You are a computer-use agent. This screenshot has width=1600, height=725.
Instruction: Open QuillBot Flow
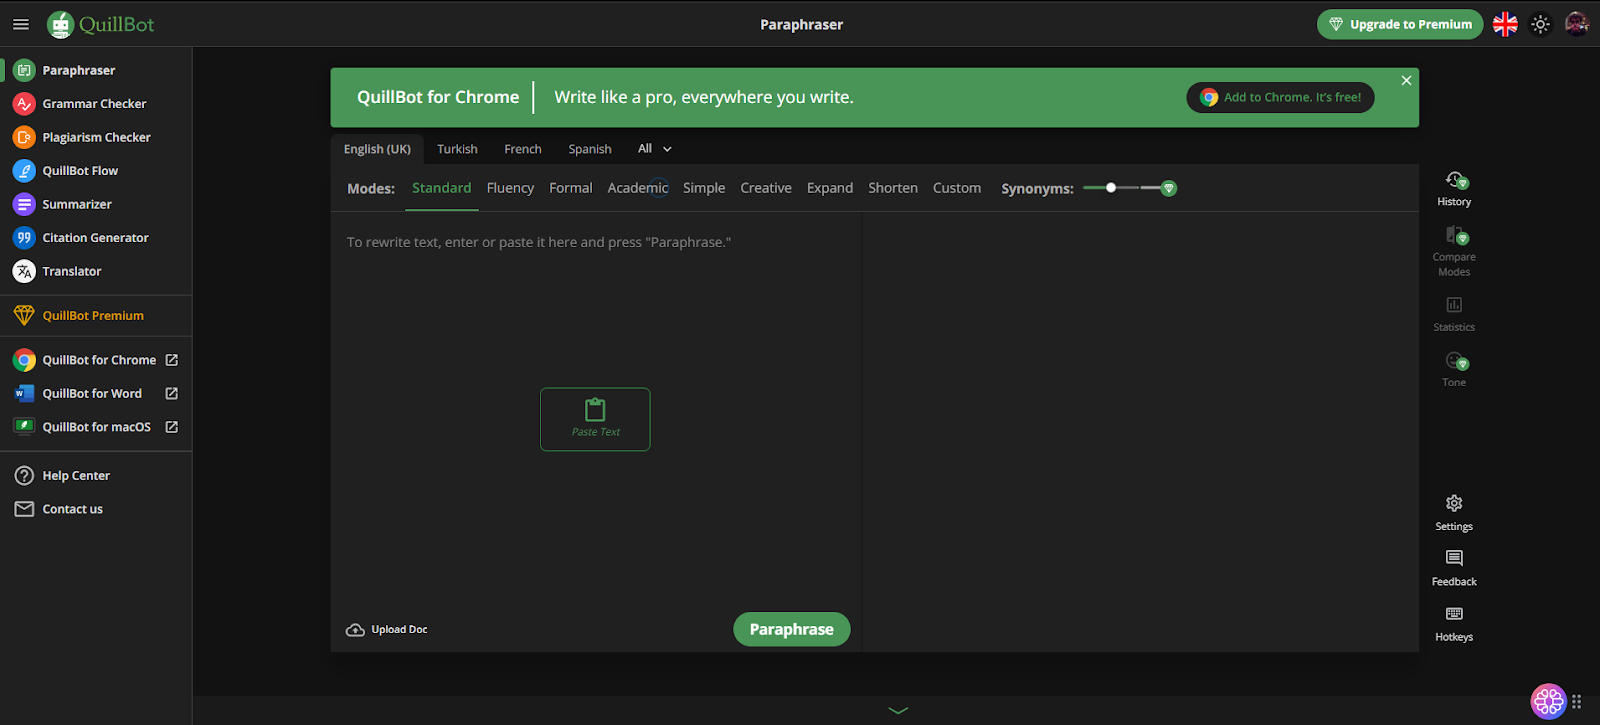[95, 171]
